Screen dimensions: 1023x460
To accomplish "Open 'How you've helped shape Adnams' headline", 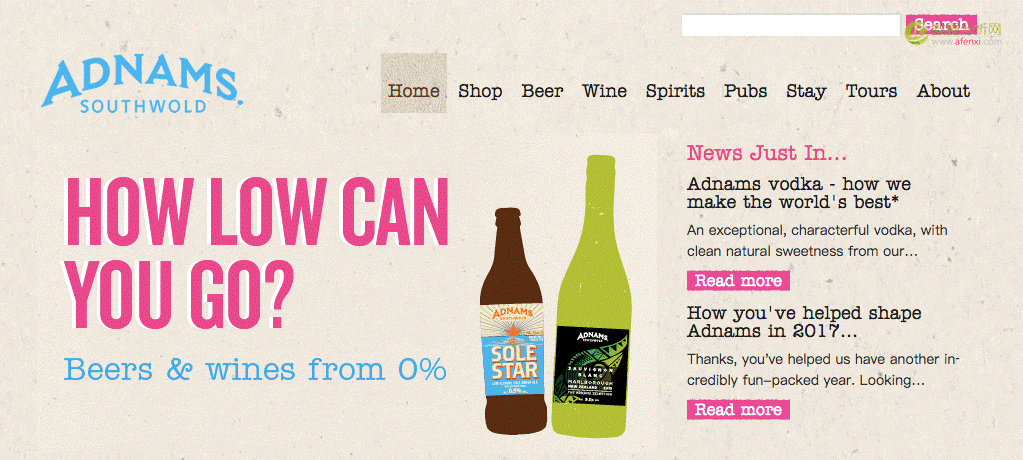I will [804, 322].
